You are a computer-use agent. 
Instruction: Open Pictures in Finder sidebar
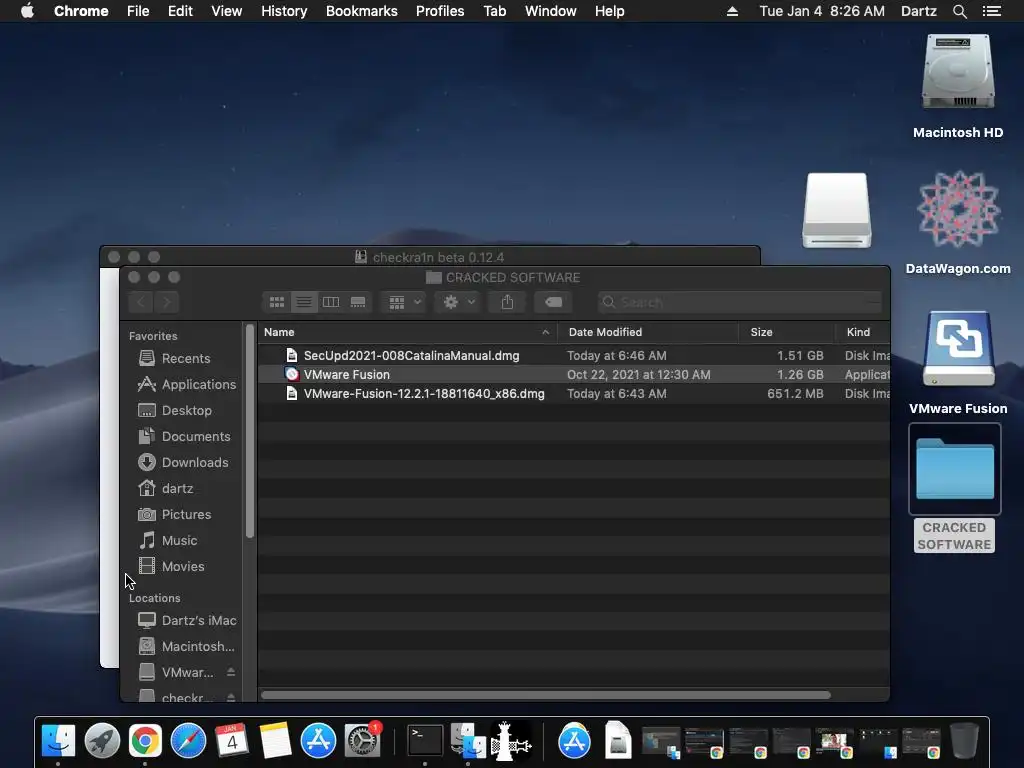pos(174,515)
